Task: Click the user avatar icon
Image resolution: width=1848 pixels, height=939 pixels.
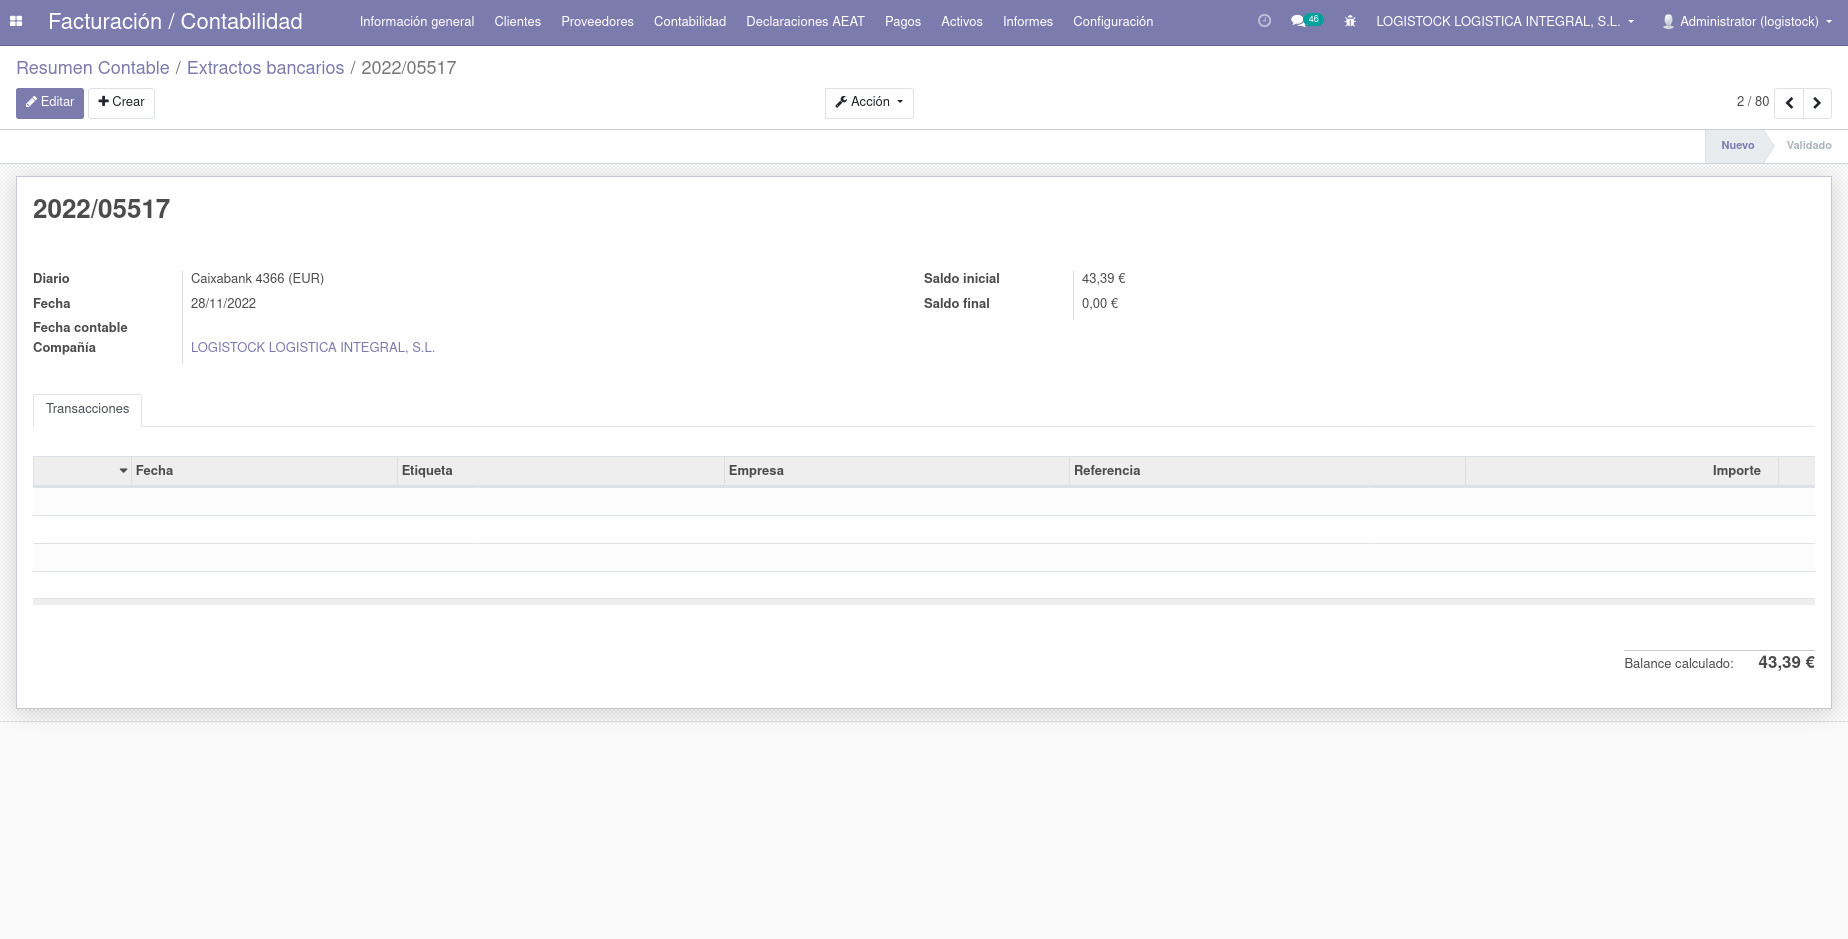Action: coord(1666,21)
